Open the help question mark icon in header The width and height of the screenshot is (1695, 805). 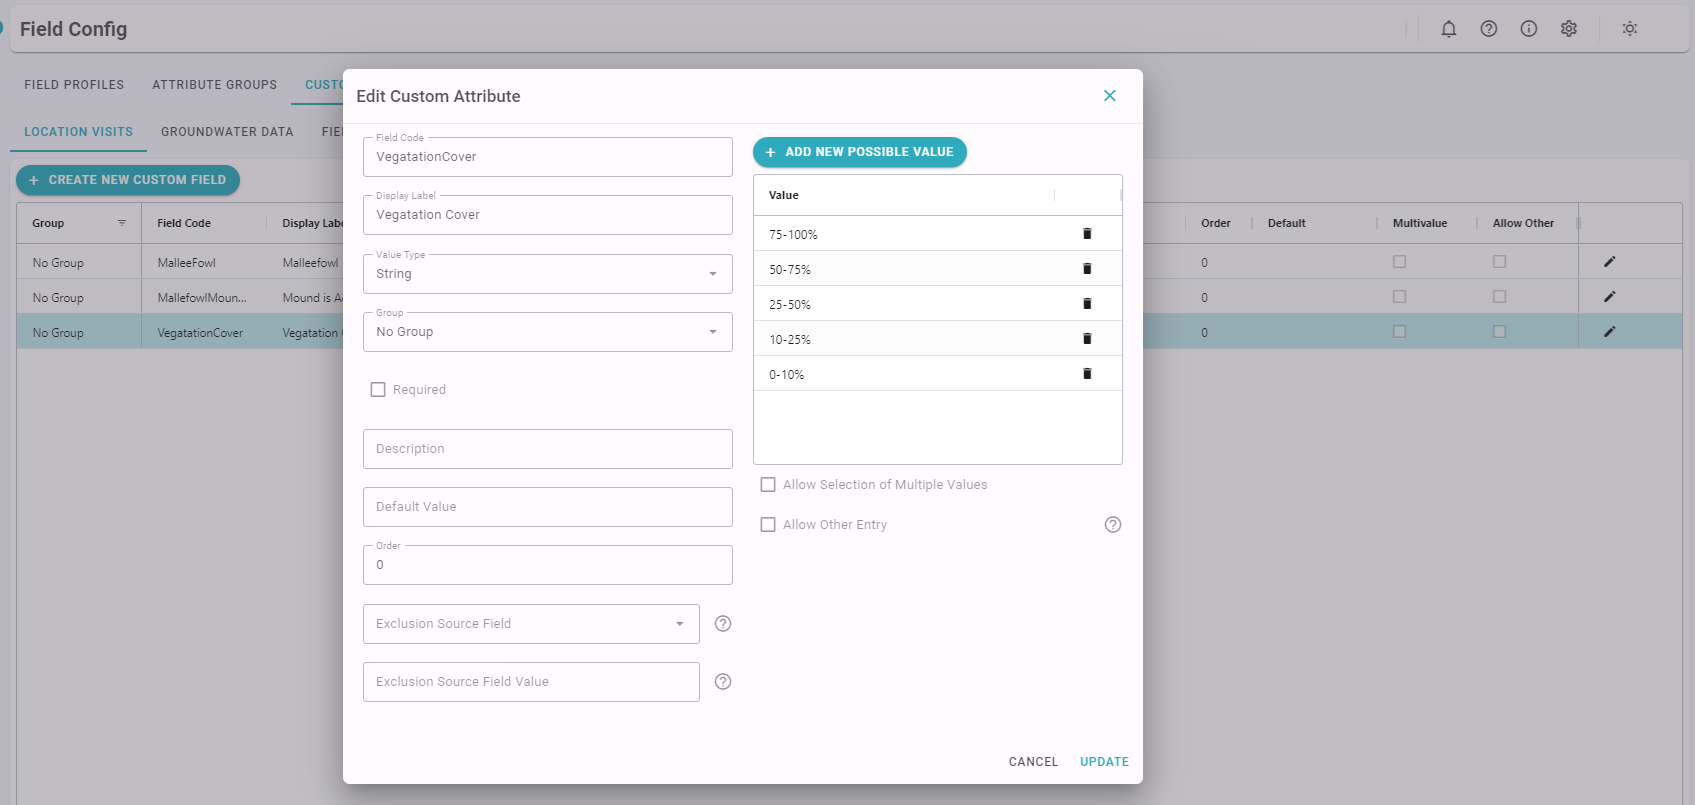click(1489, 29)
